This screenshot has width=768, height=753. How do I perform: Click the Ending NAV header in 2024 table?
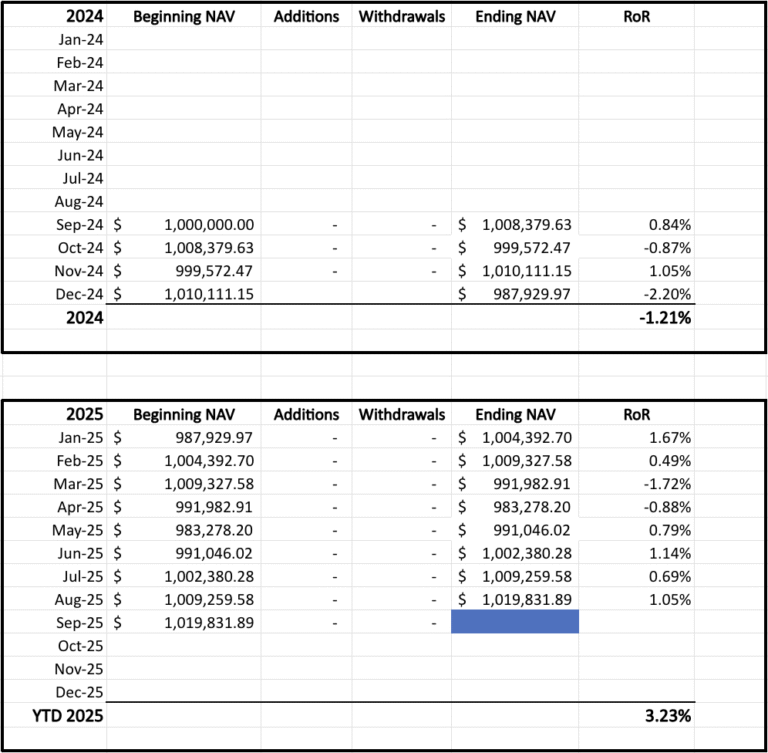(x=515, y=17)
